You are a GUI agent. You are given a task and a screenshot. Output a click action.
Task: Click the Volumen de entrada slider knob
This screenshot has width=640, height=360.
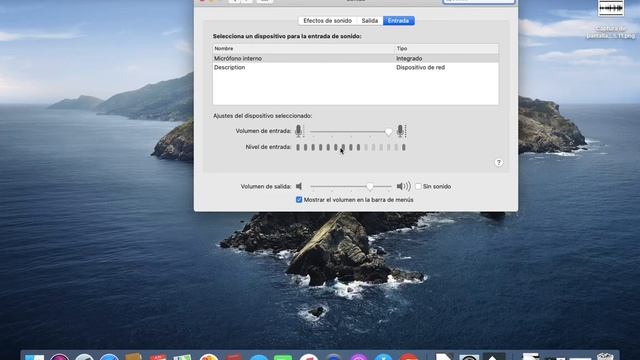click(388, 131)
